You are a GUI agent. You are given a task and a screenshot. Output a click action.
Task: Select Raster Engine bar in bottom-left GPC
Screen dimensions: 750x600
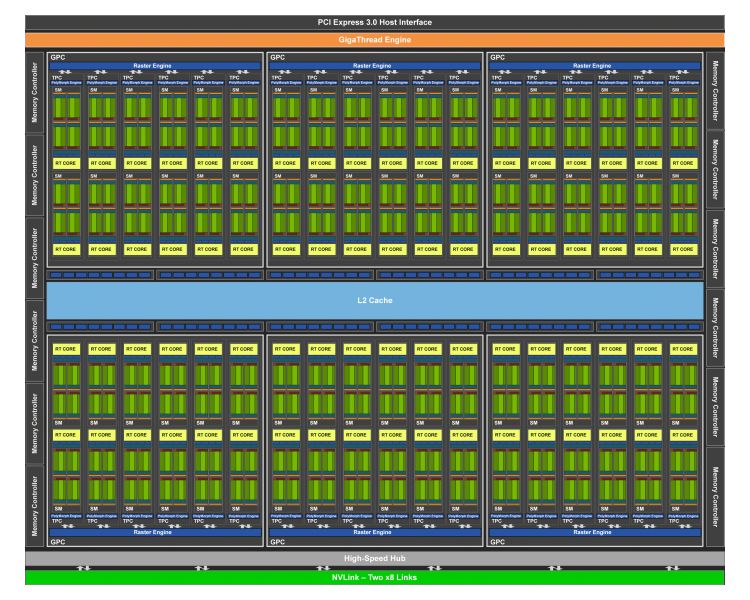154,532
